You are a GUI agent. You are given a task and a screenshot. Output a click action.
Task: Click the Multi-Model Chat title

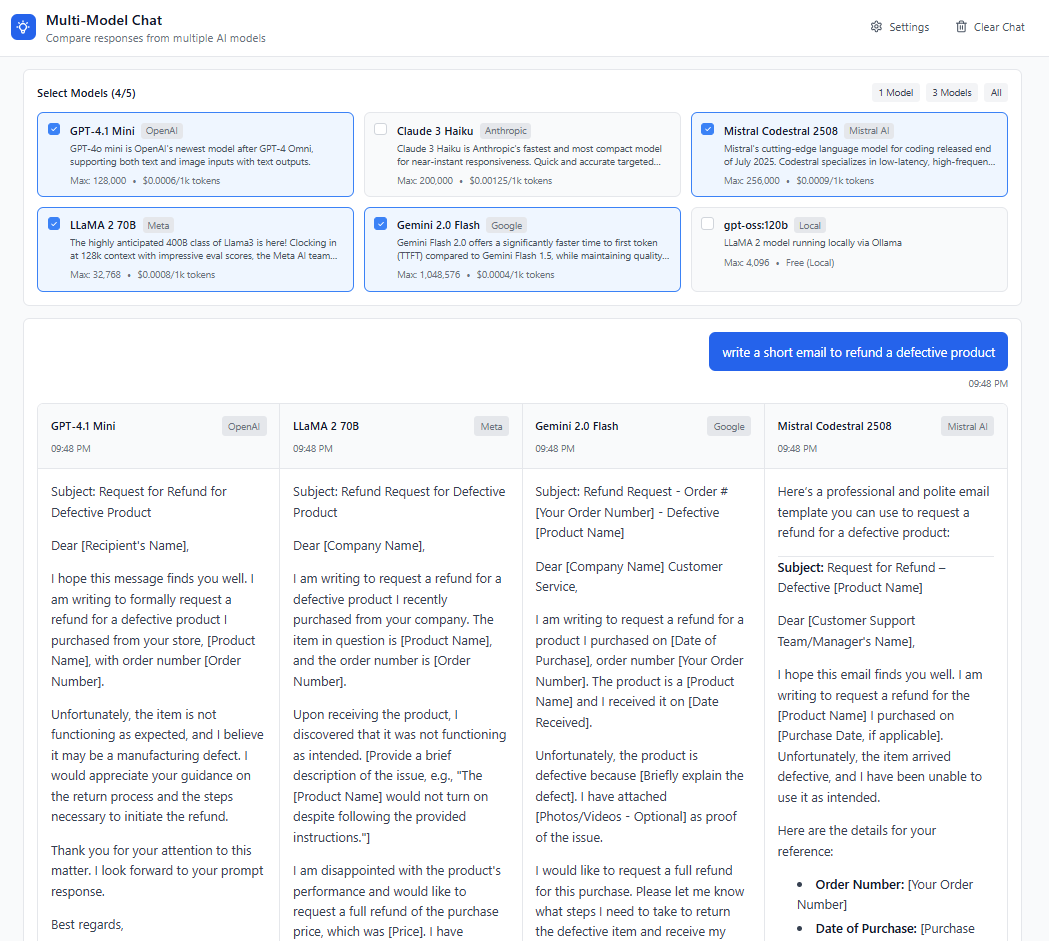point(104,20)
